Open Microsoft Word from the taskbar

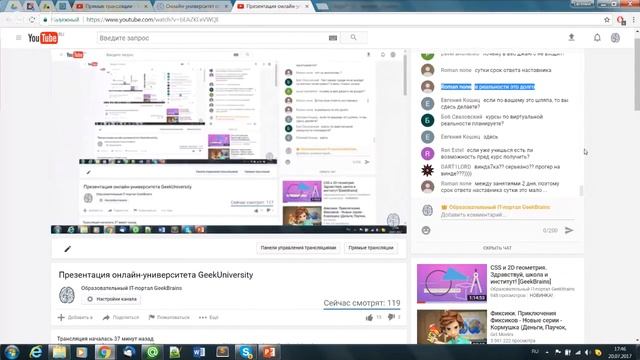click(199, 352)
